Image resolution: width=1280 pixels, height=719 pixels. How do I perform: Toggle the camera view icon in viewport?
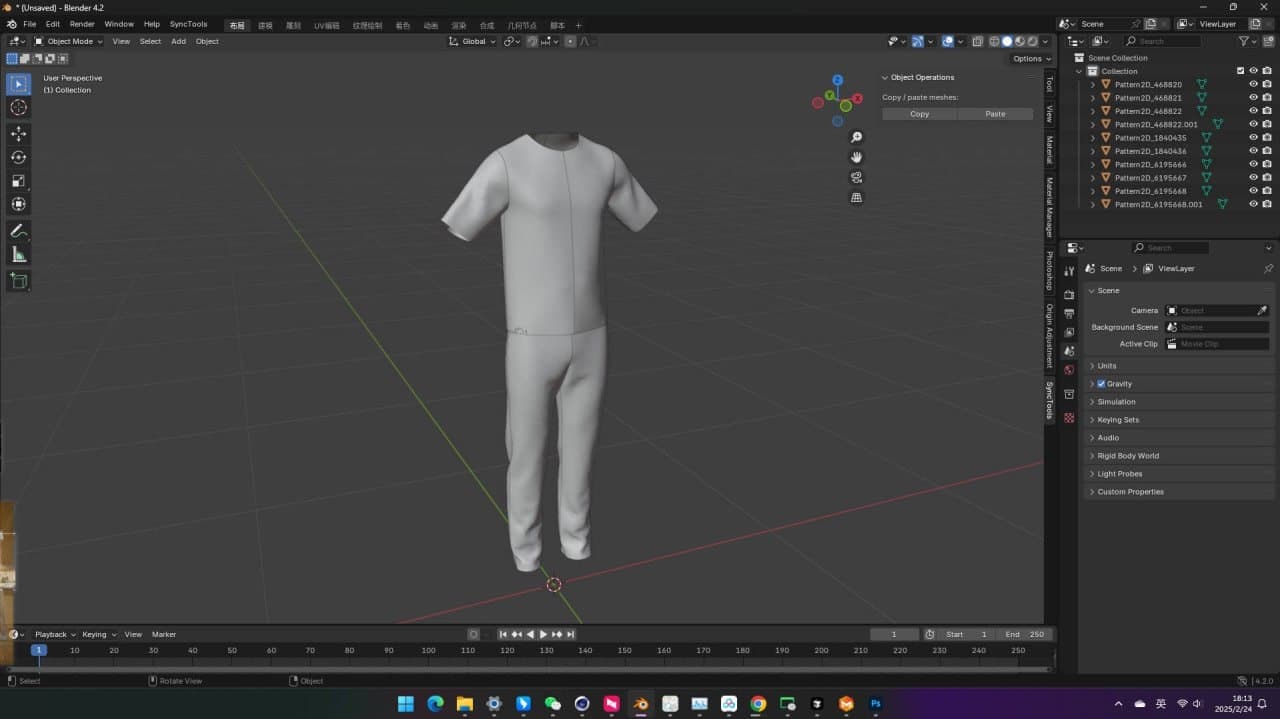[857, 177]
